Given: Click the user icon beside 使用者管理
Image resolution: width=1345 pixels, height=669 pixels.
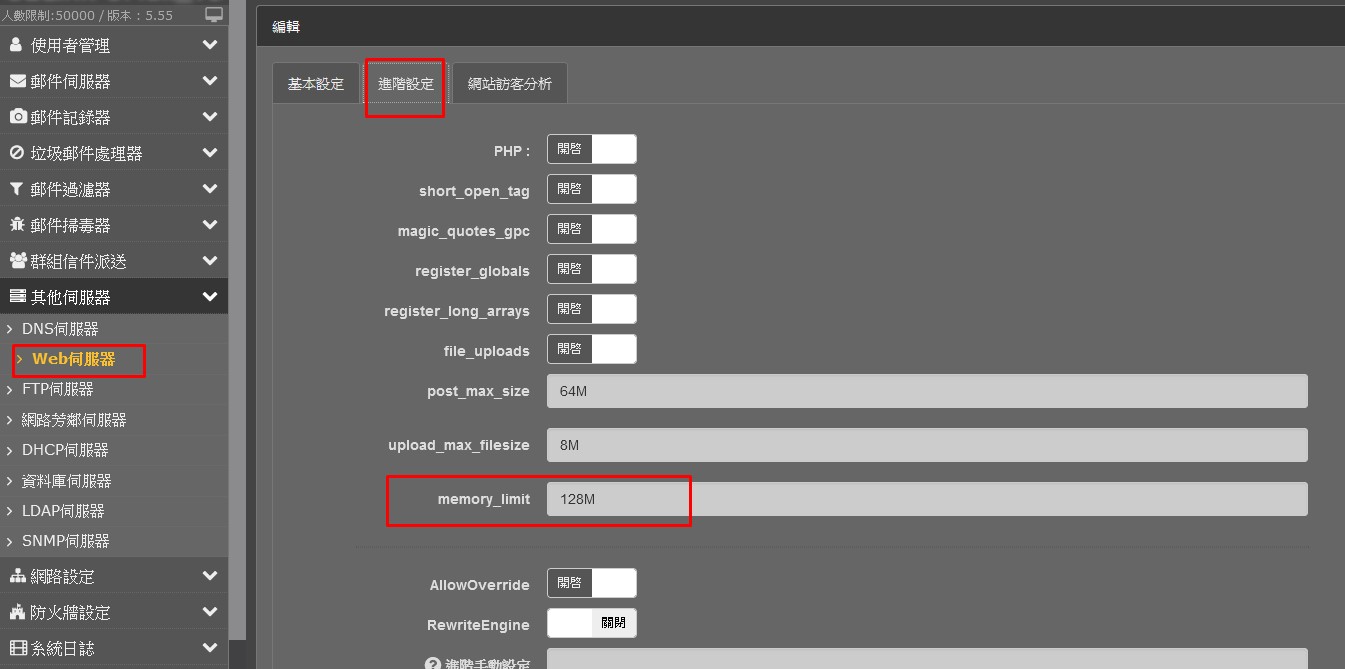Looking at the screenshot, I should [16, 45].
